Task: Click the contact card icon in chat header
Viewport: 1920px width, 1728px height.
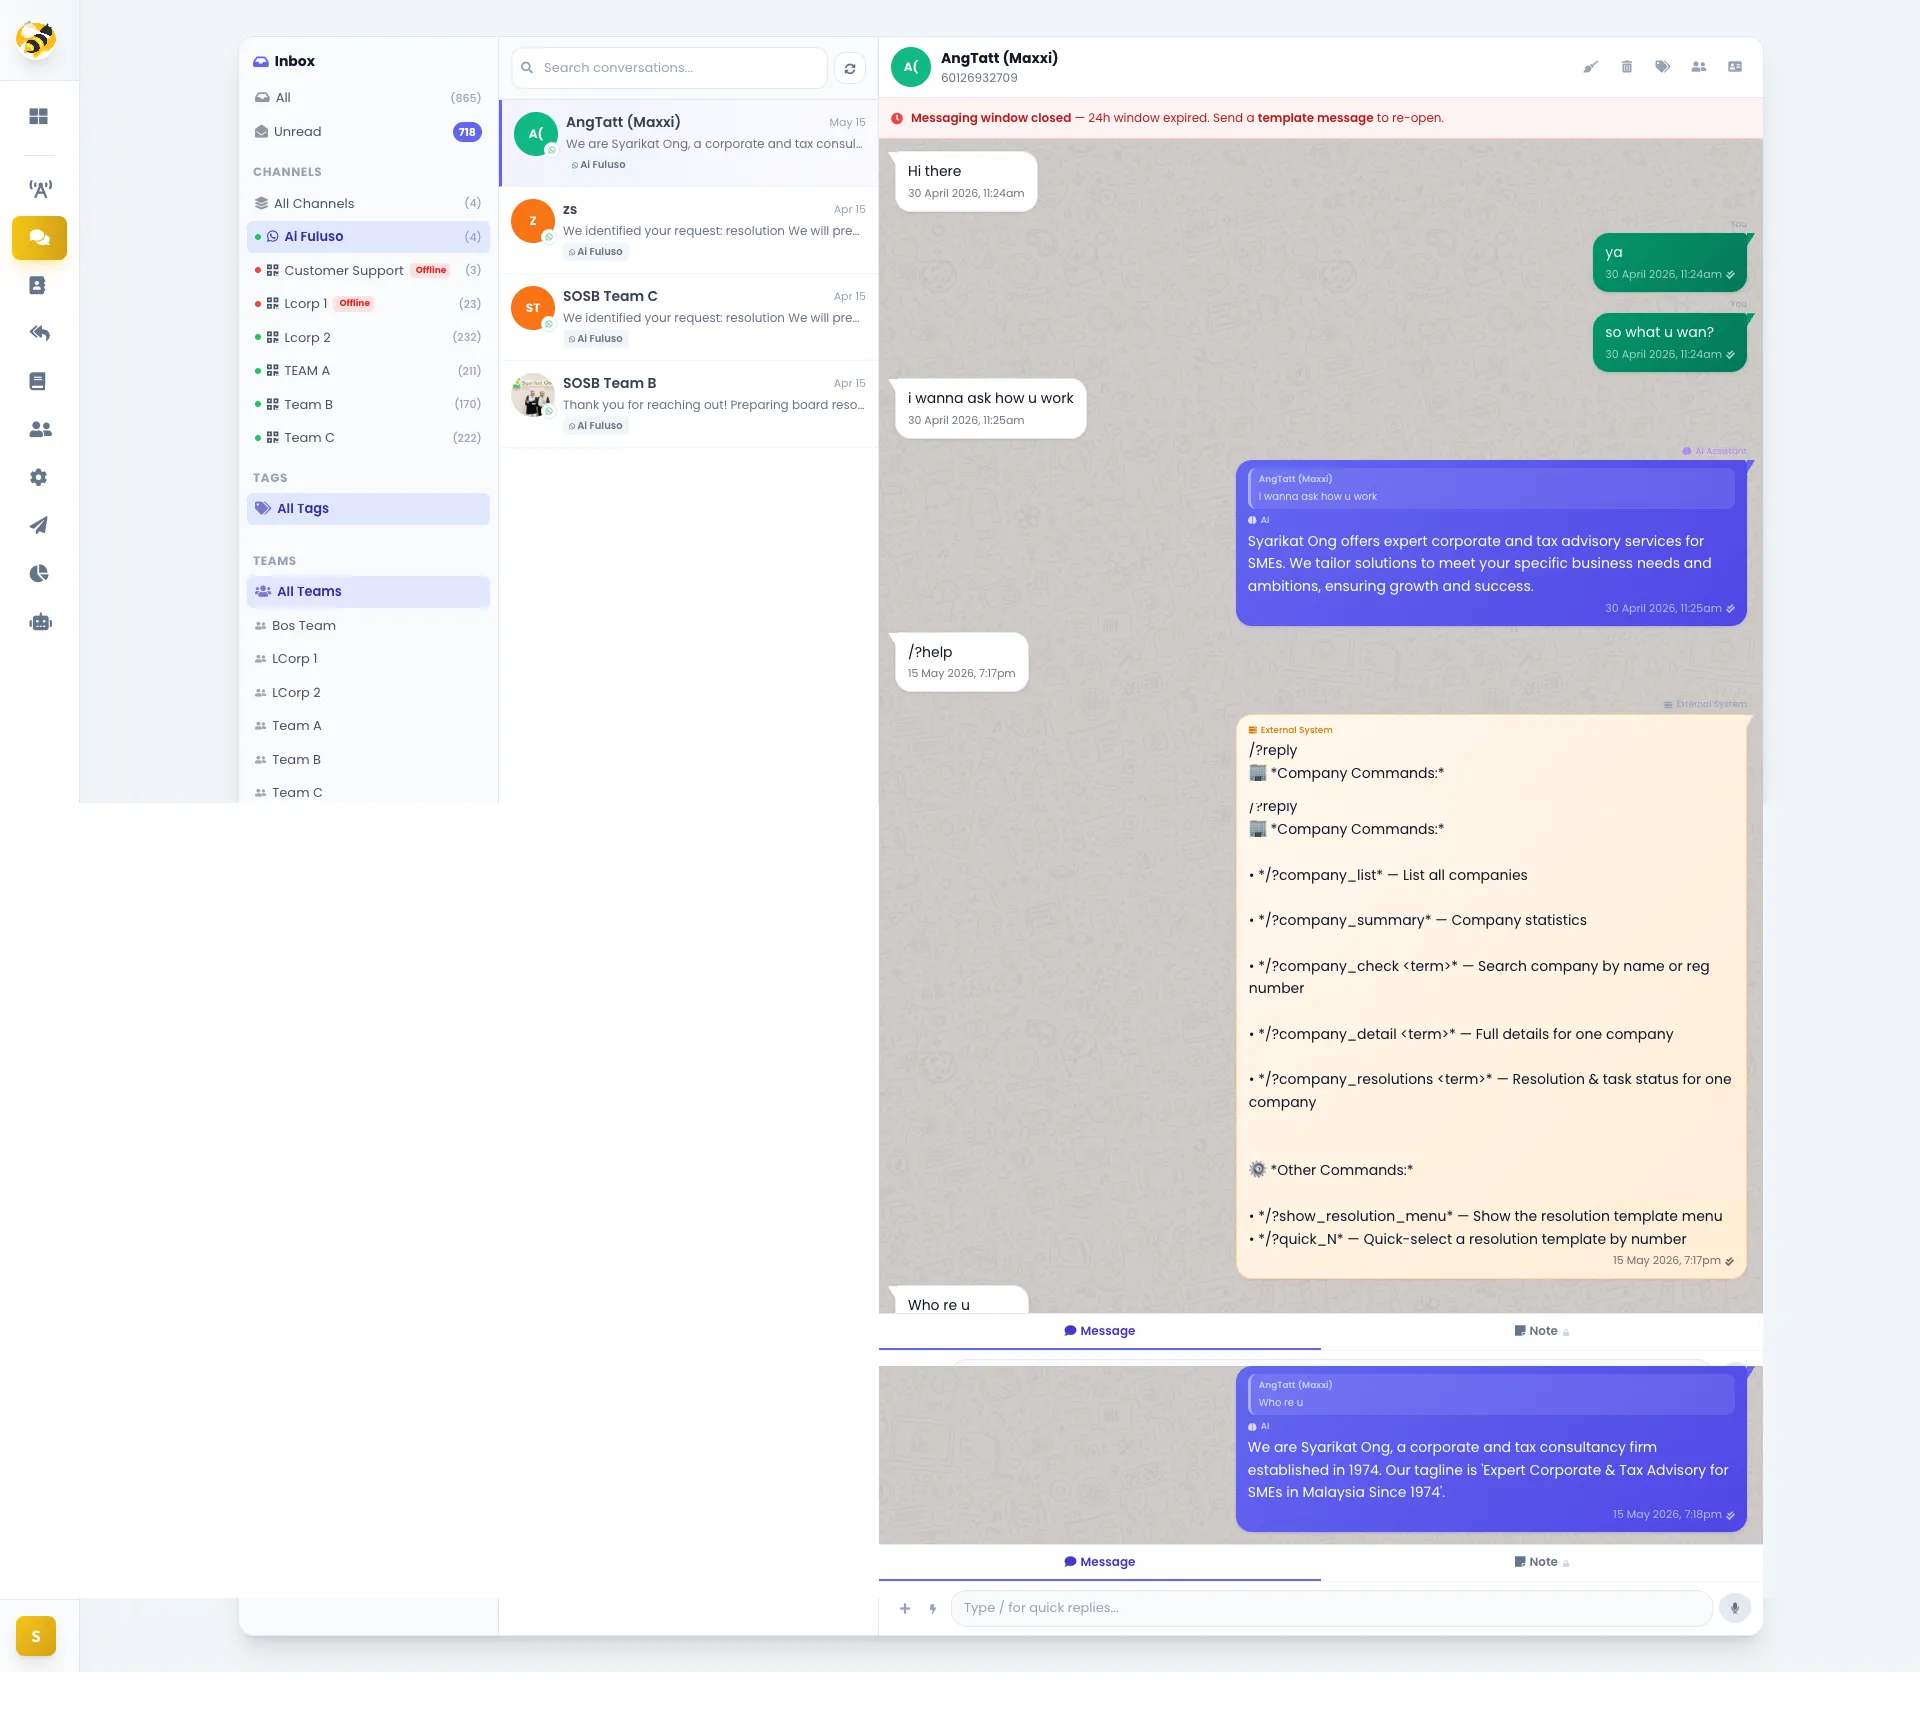Action: coord(1735,67)
